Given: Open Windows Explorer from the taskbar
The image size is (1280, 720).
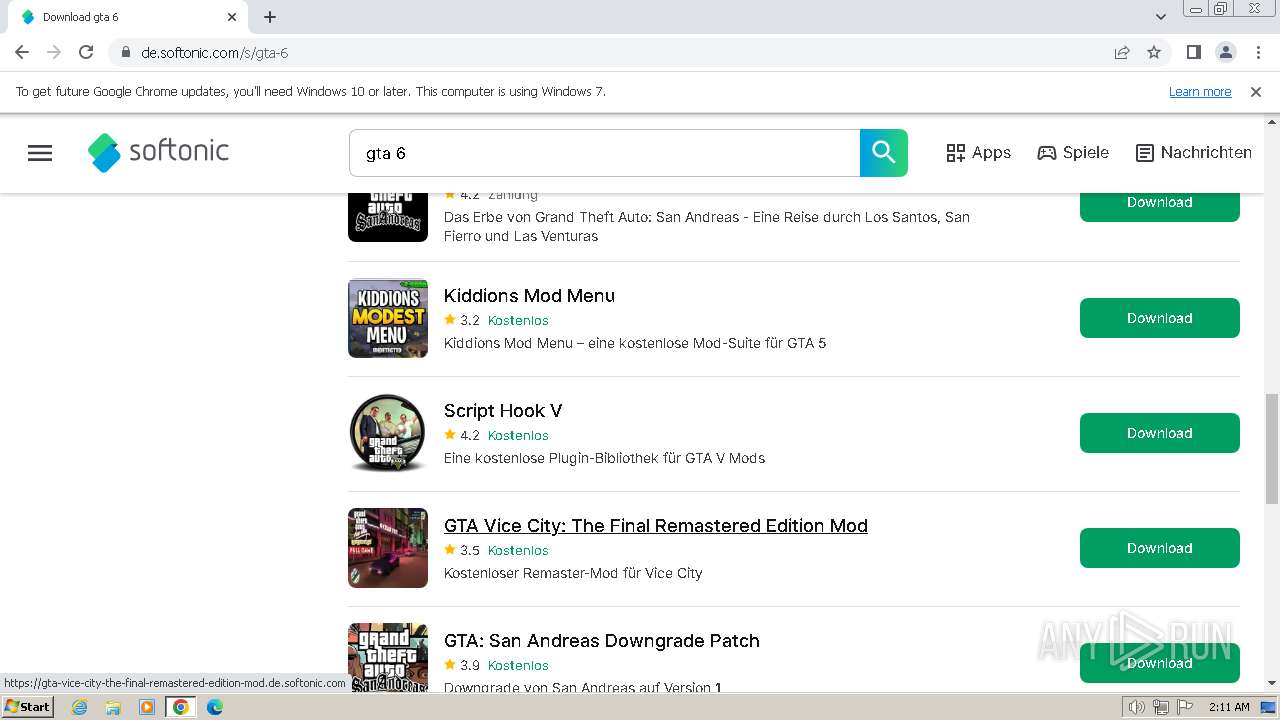Looking at the screenshot, I should pos(113,707).
